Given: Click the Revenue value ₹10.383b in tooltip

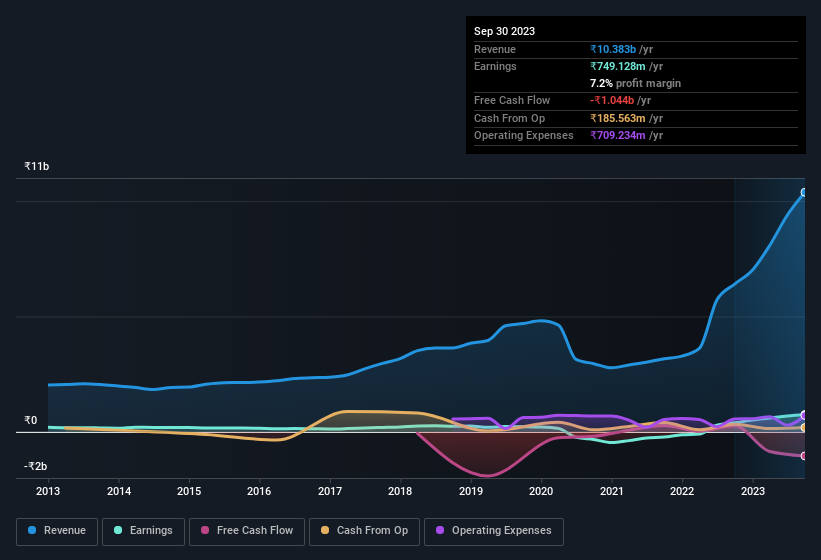Looking at the screenshot, I should (x=620, y=49).
